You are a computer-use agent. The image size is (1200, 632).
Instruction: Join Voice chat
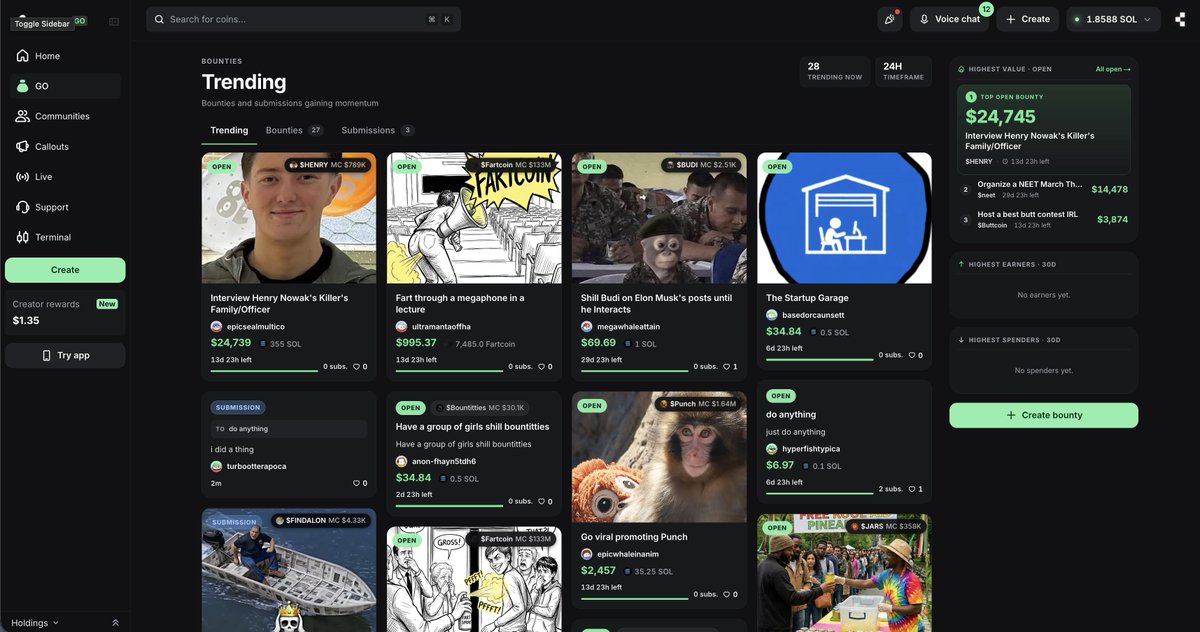[x=949, y=19]
